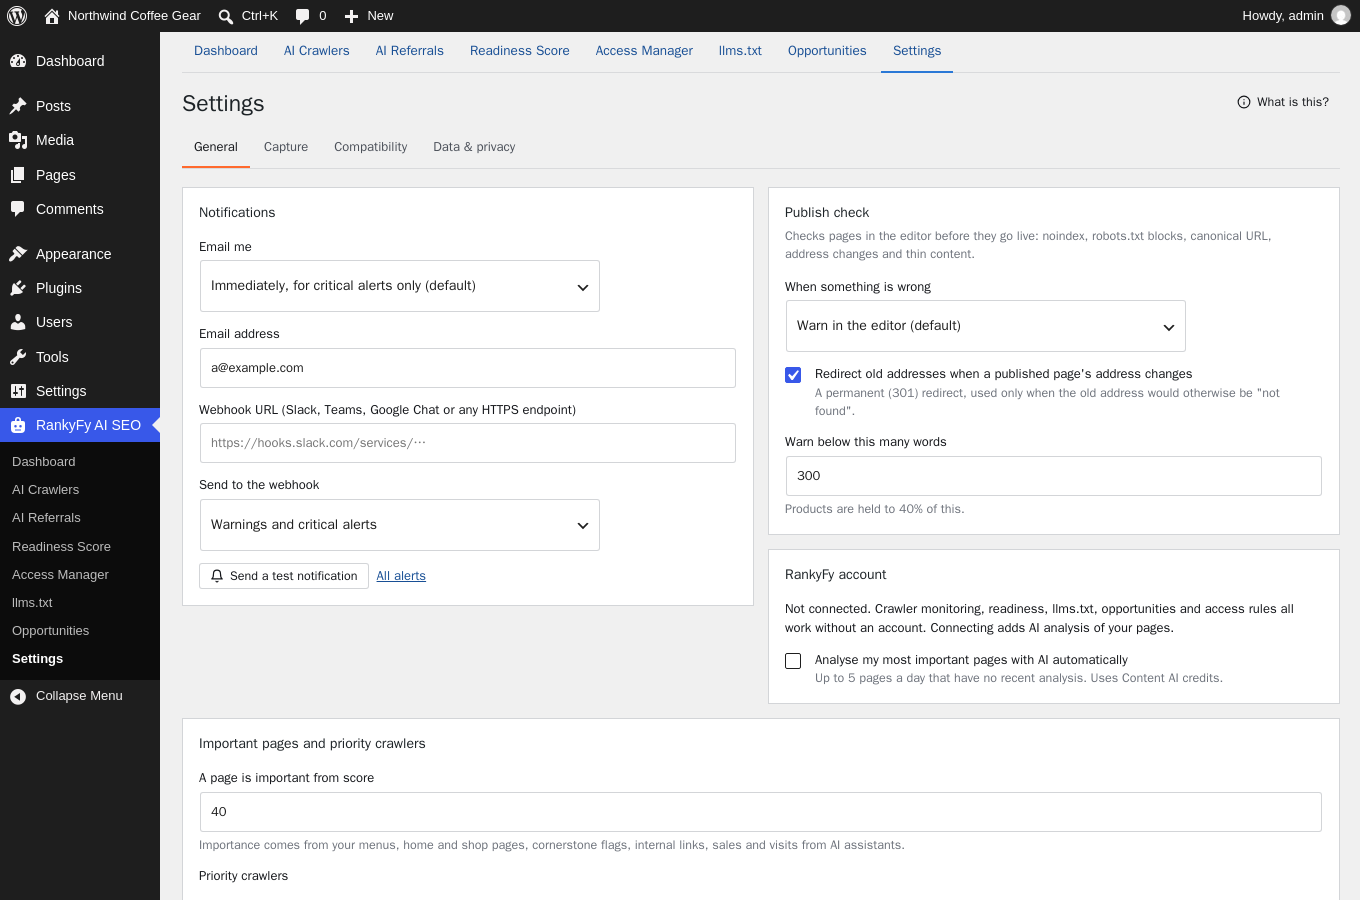1360x900 pixels.
Task: Click the Collapse Menu arrow icon
Action: tap(18, 697)
